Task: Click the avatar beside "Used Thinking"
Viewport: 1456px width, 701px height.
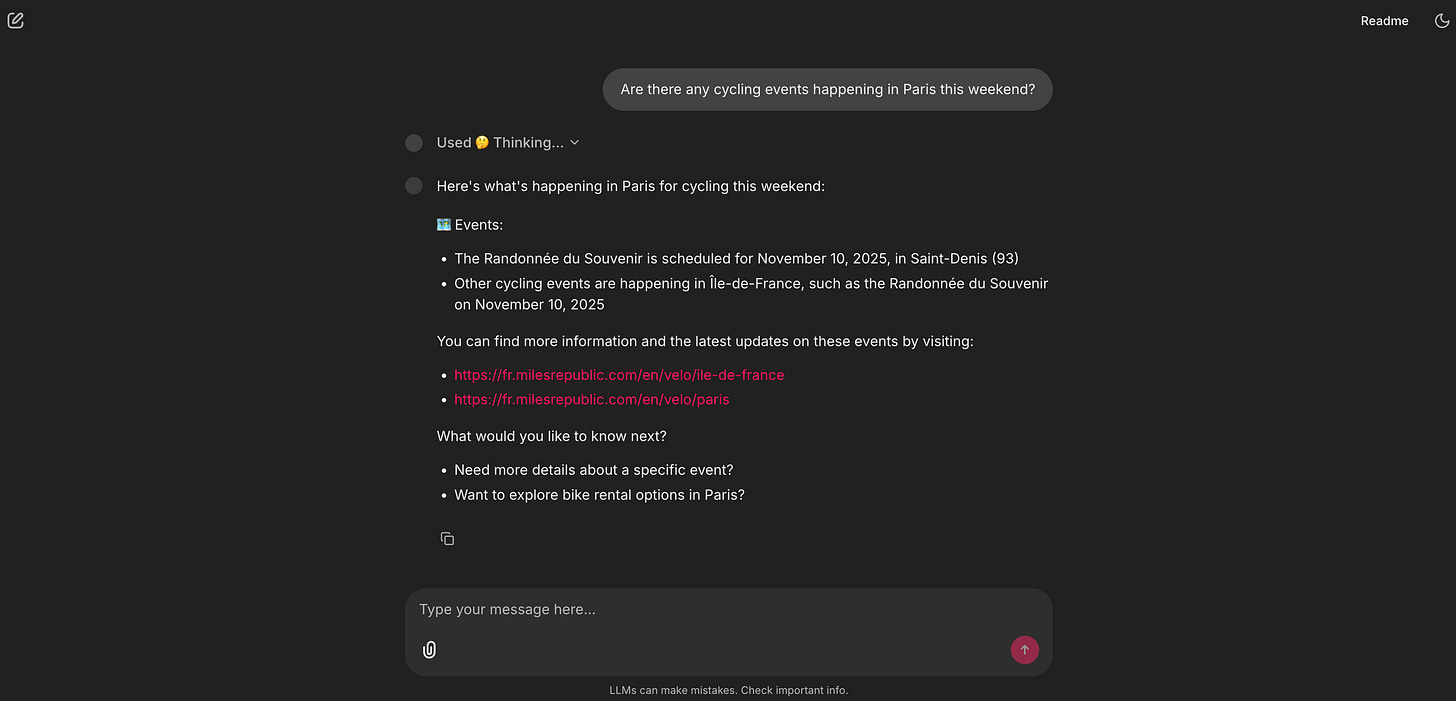Action: 413,142
